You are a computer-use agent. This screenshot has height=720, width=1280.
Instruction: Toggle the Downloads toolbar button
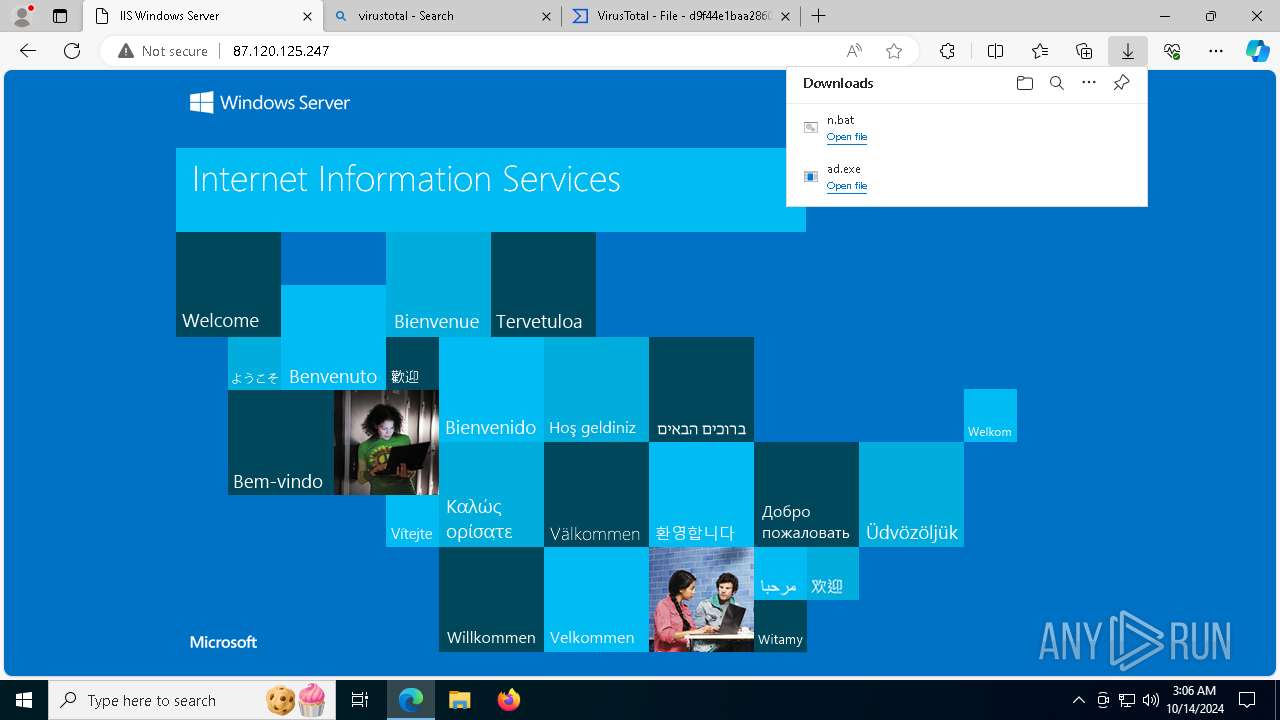pyautogui.click(x=1128, y=51)
